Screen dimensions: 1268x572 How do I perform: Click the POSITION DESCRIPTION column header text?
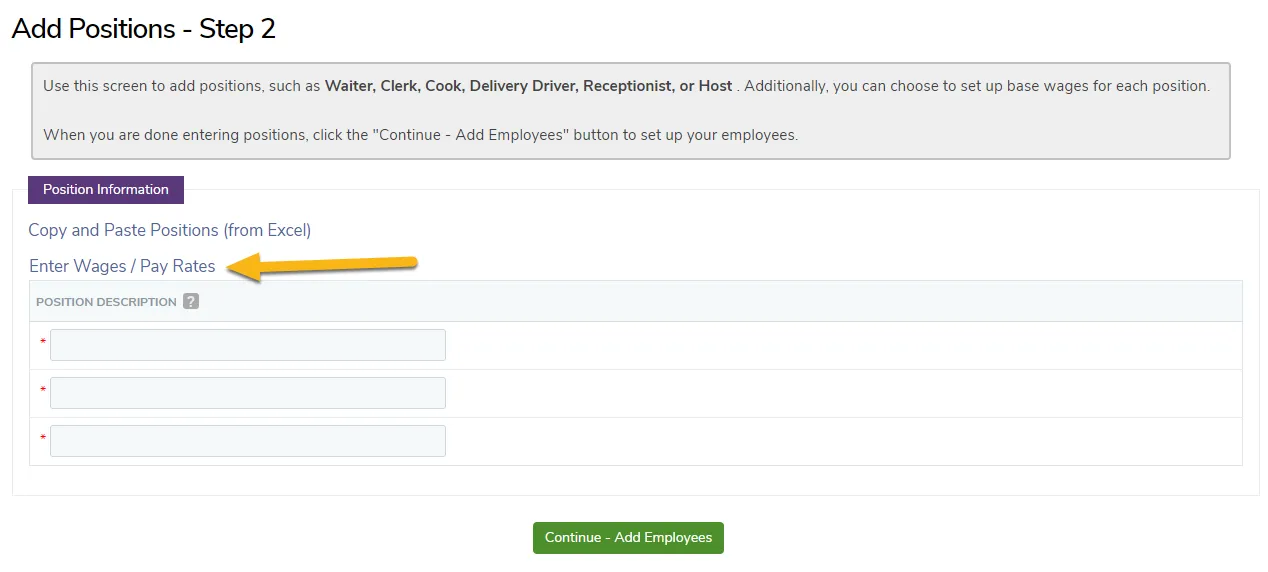106,302
